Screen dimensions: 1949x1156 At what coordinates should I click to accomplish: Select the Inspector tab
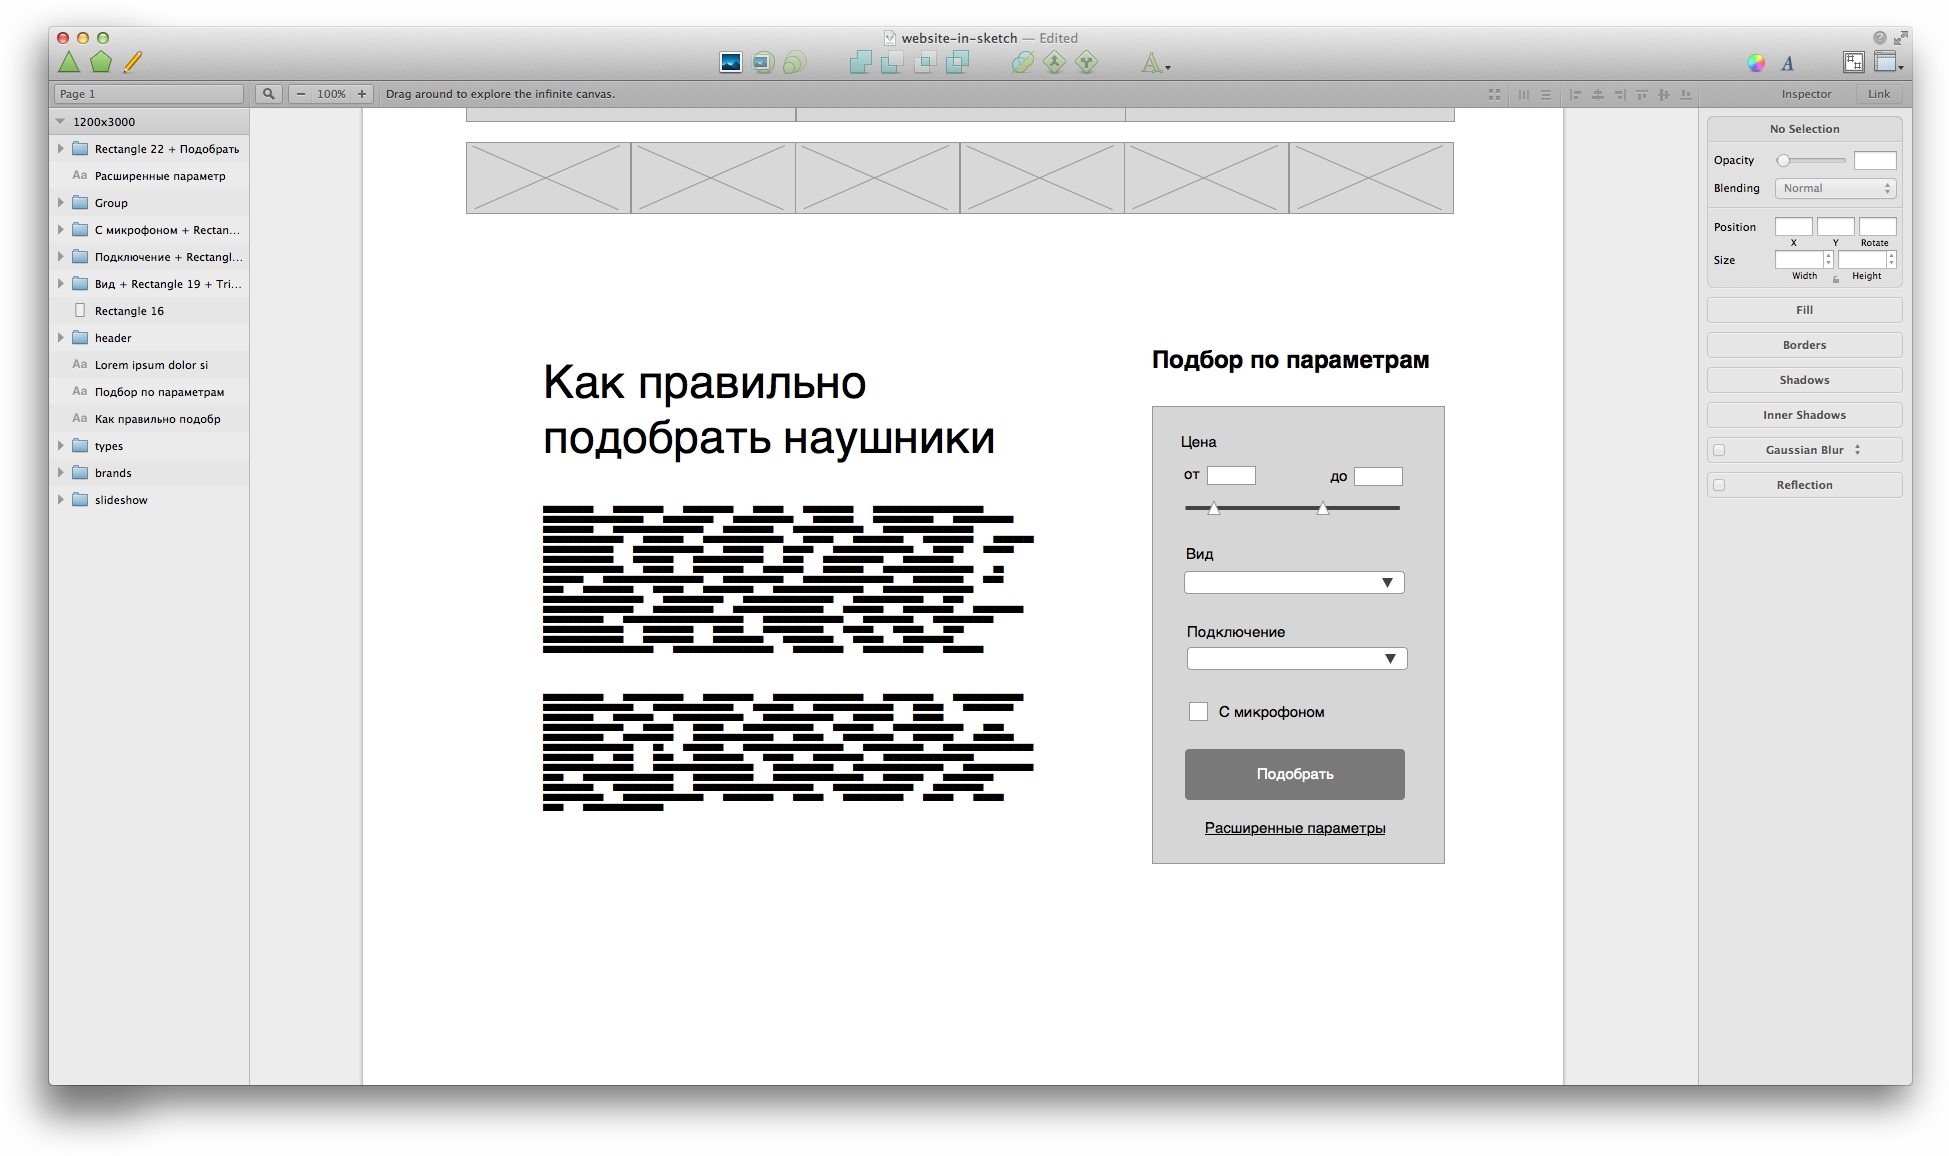tap(1805, 93)
